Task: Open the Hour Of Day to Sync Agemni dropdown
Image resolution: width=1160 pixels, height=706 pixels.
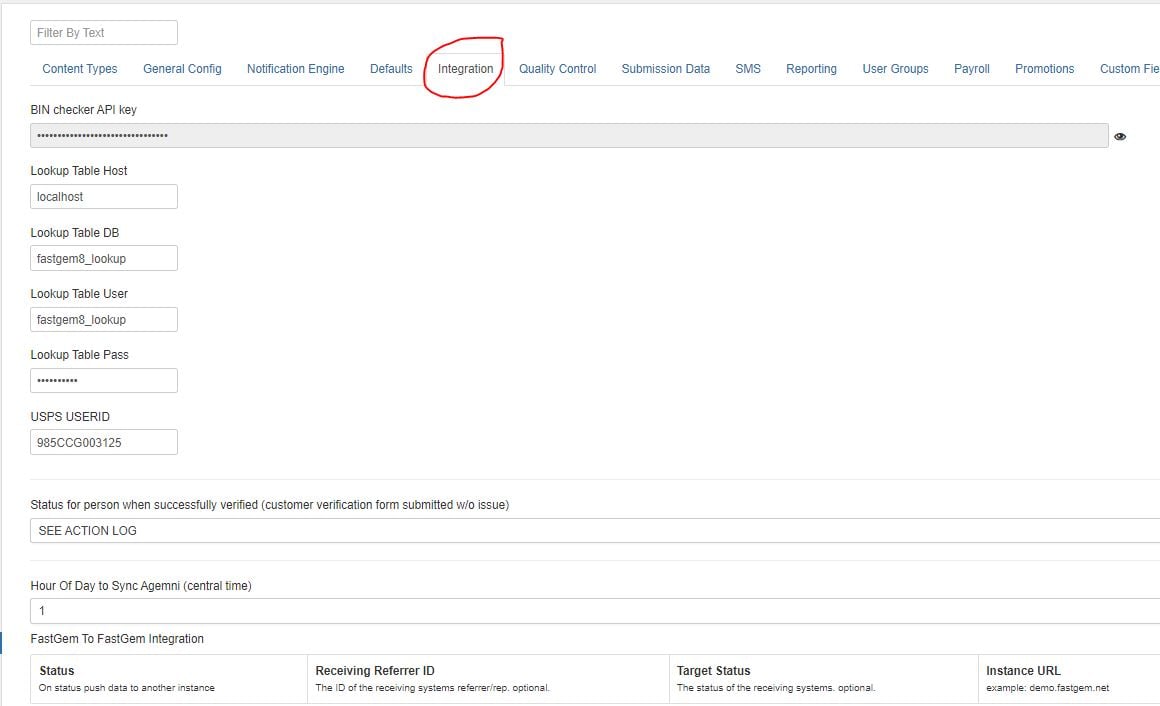Action: [595, 611]
